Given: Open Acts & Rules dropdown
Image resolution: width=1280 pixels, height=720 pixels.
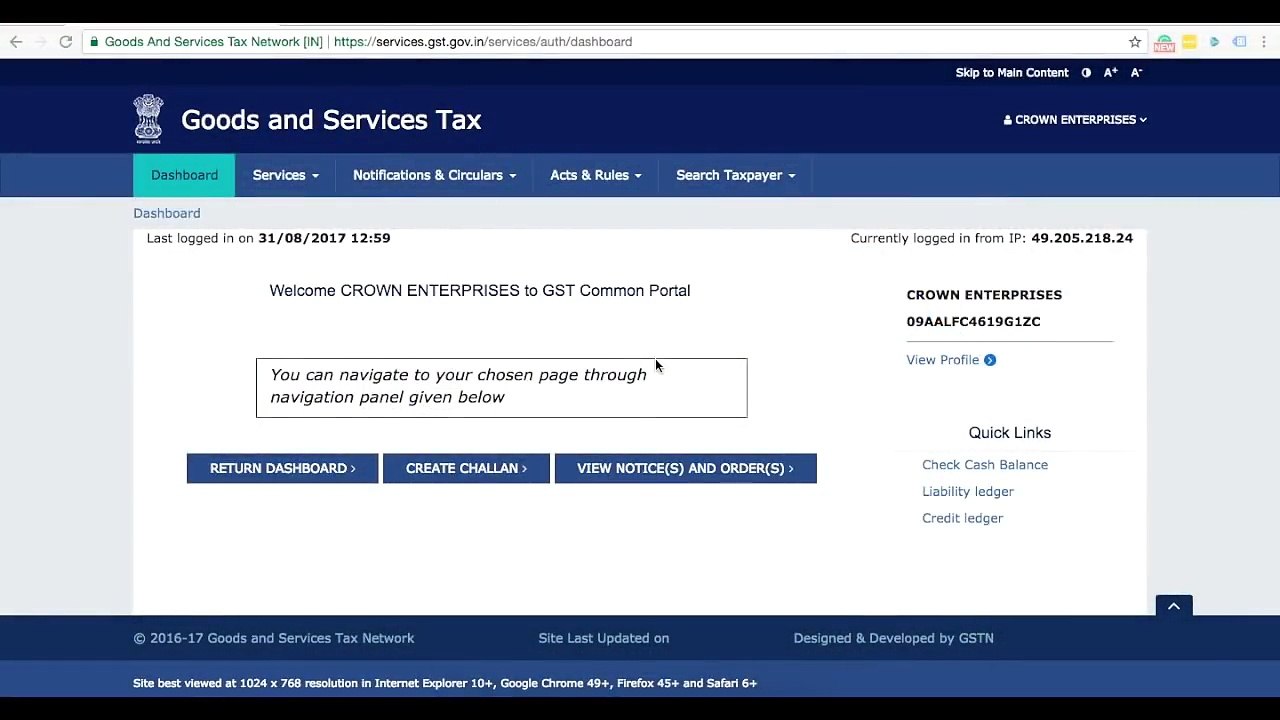Looking at the screenshot, I should point(596,175).
